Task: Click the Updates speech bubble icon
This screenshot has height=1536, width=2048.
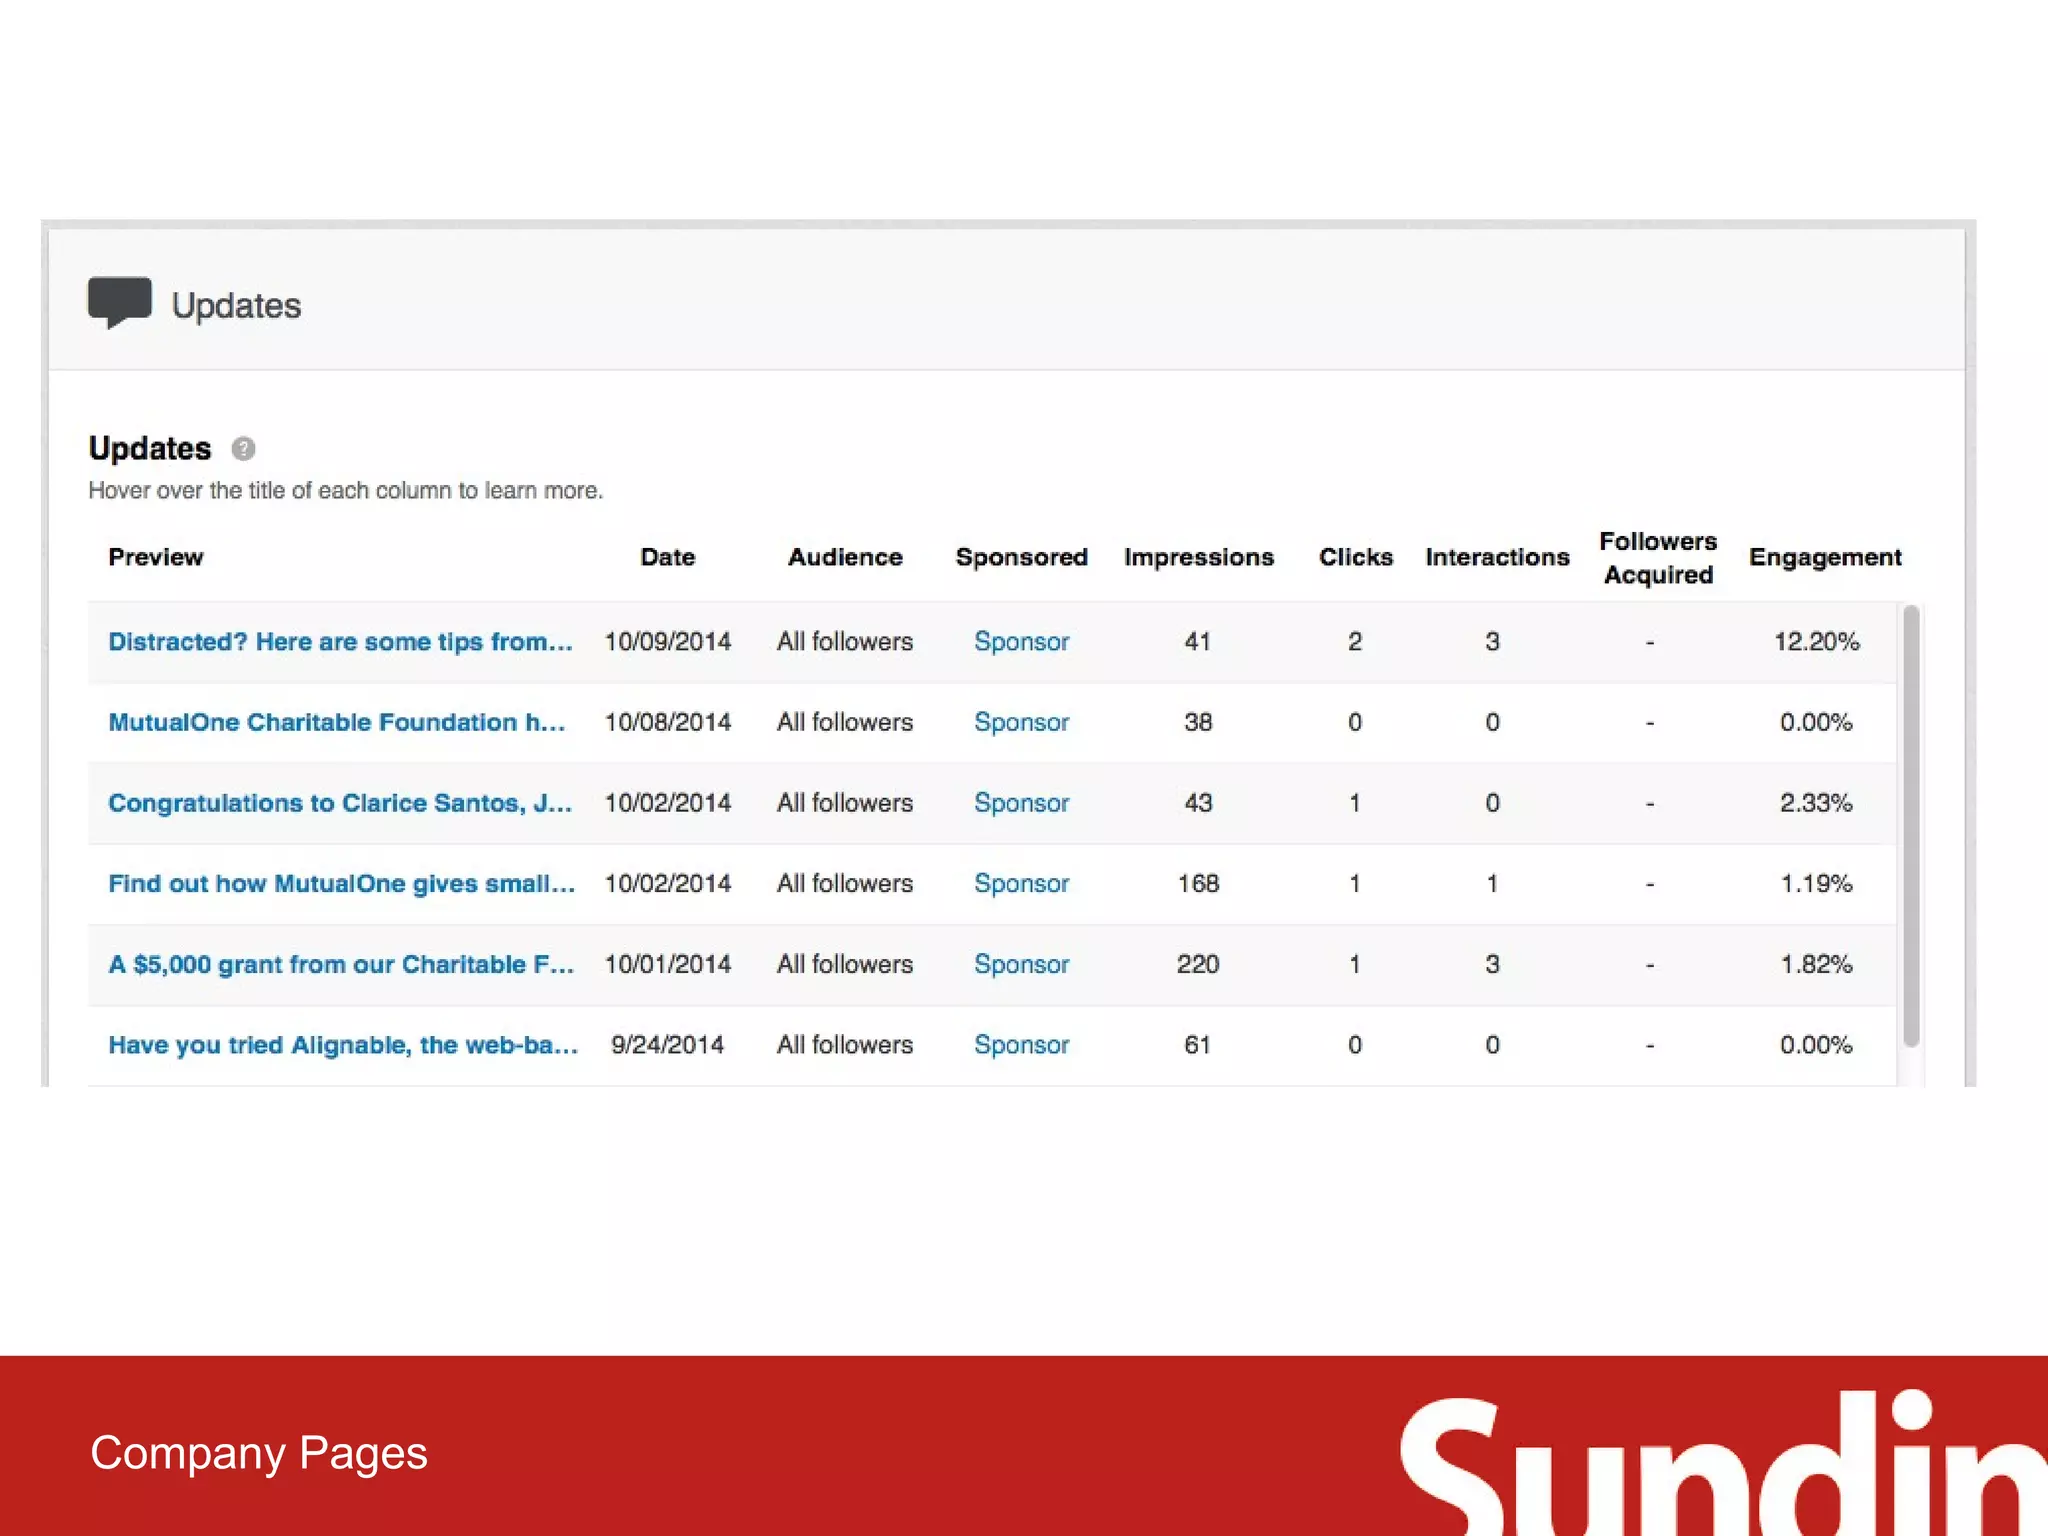Action: tap(120, 302)
